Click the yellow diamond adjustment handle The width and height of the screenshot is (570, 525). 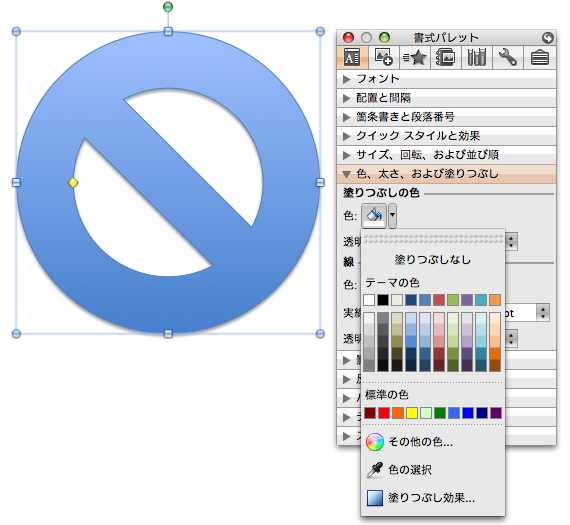point(73,183)
